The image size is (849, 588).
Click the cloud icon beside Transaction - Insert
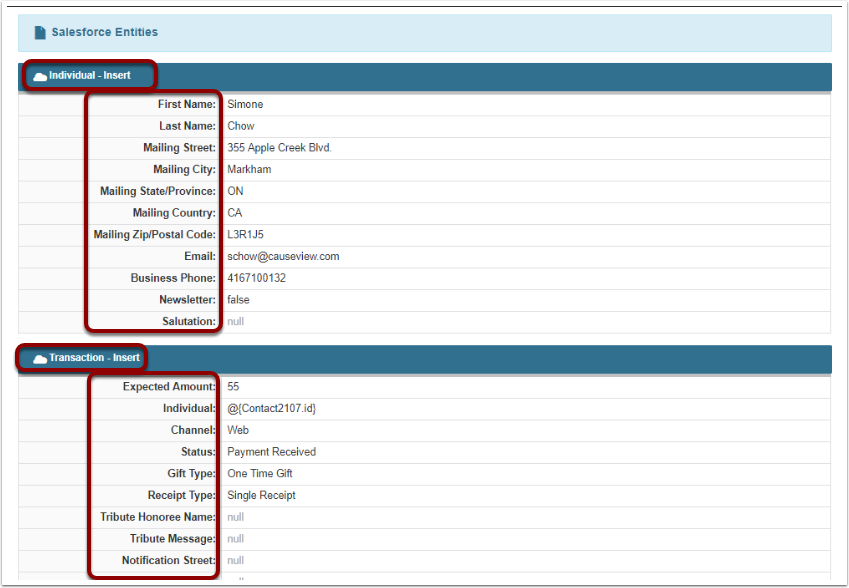(x=40, y=358)
